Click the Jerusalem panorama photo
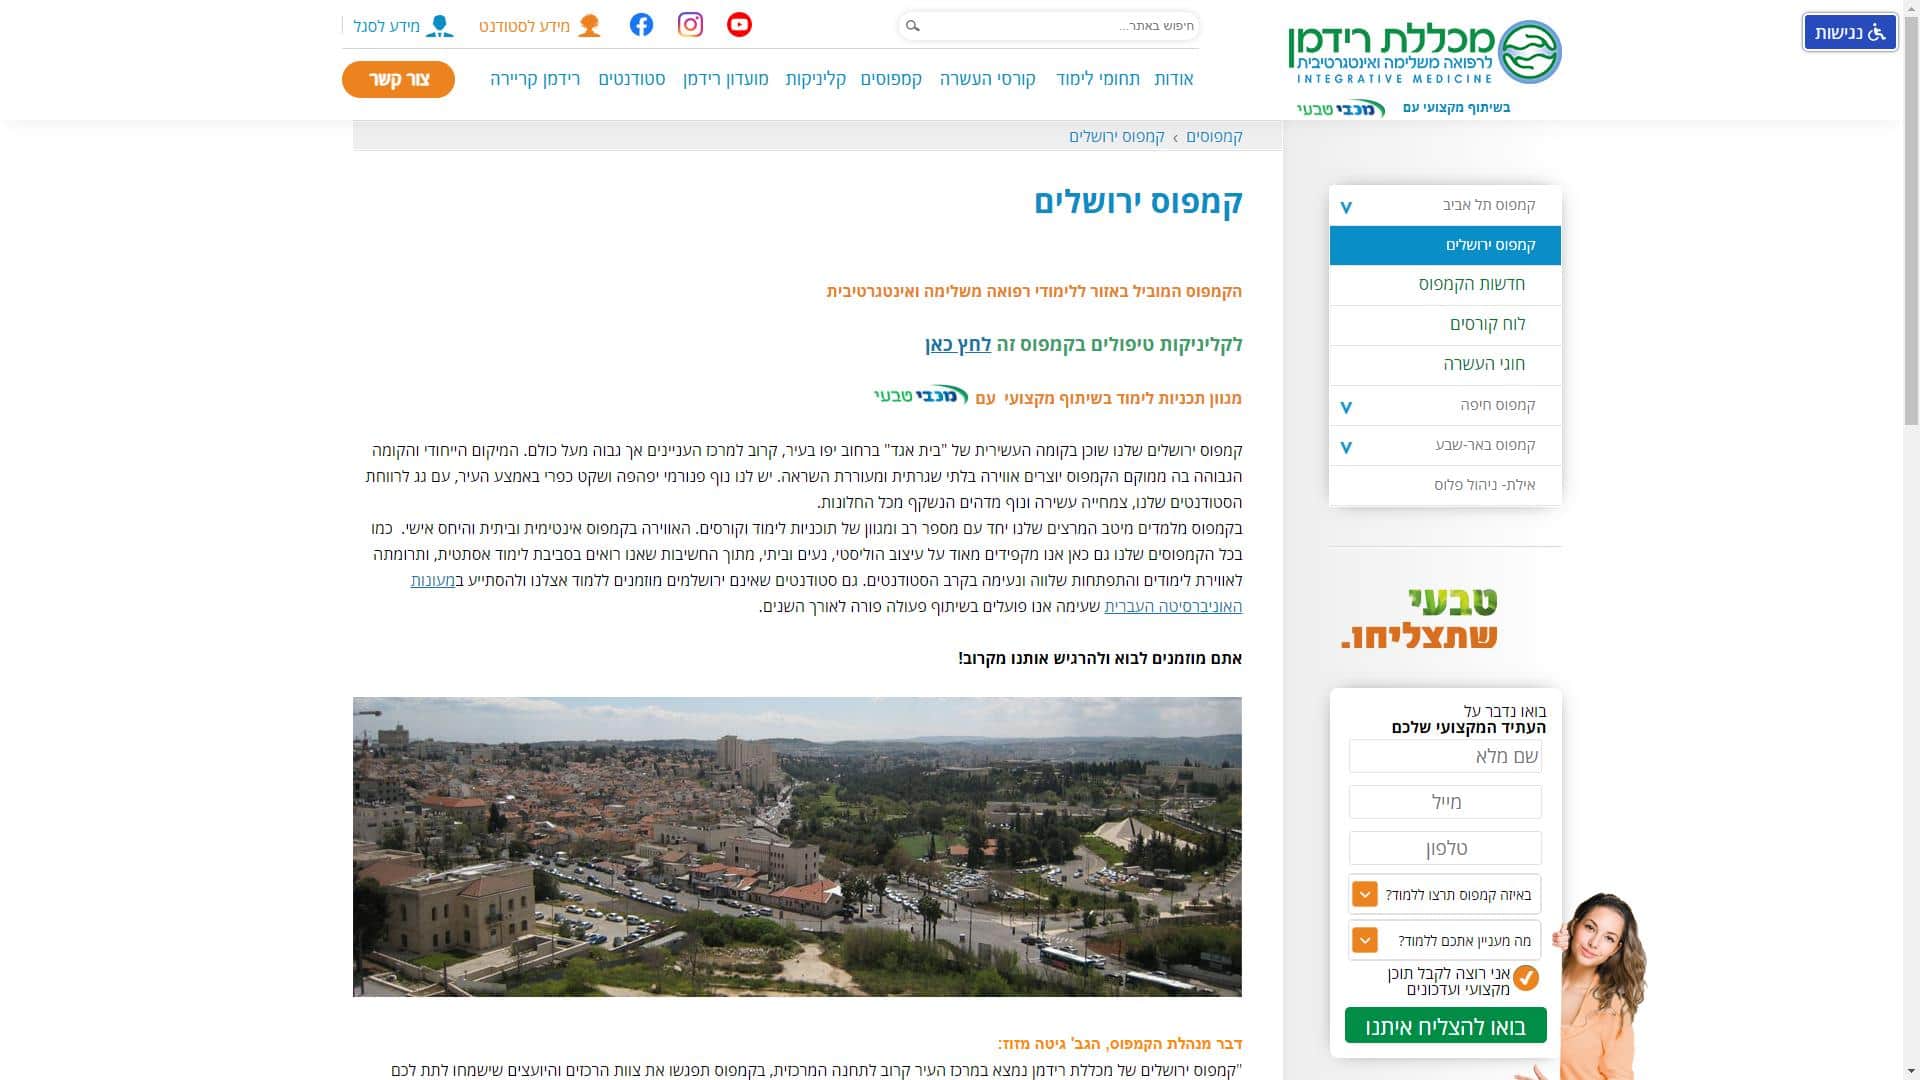The image size is (1920, 1080). (x=797, y=846)
